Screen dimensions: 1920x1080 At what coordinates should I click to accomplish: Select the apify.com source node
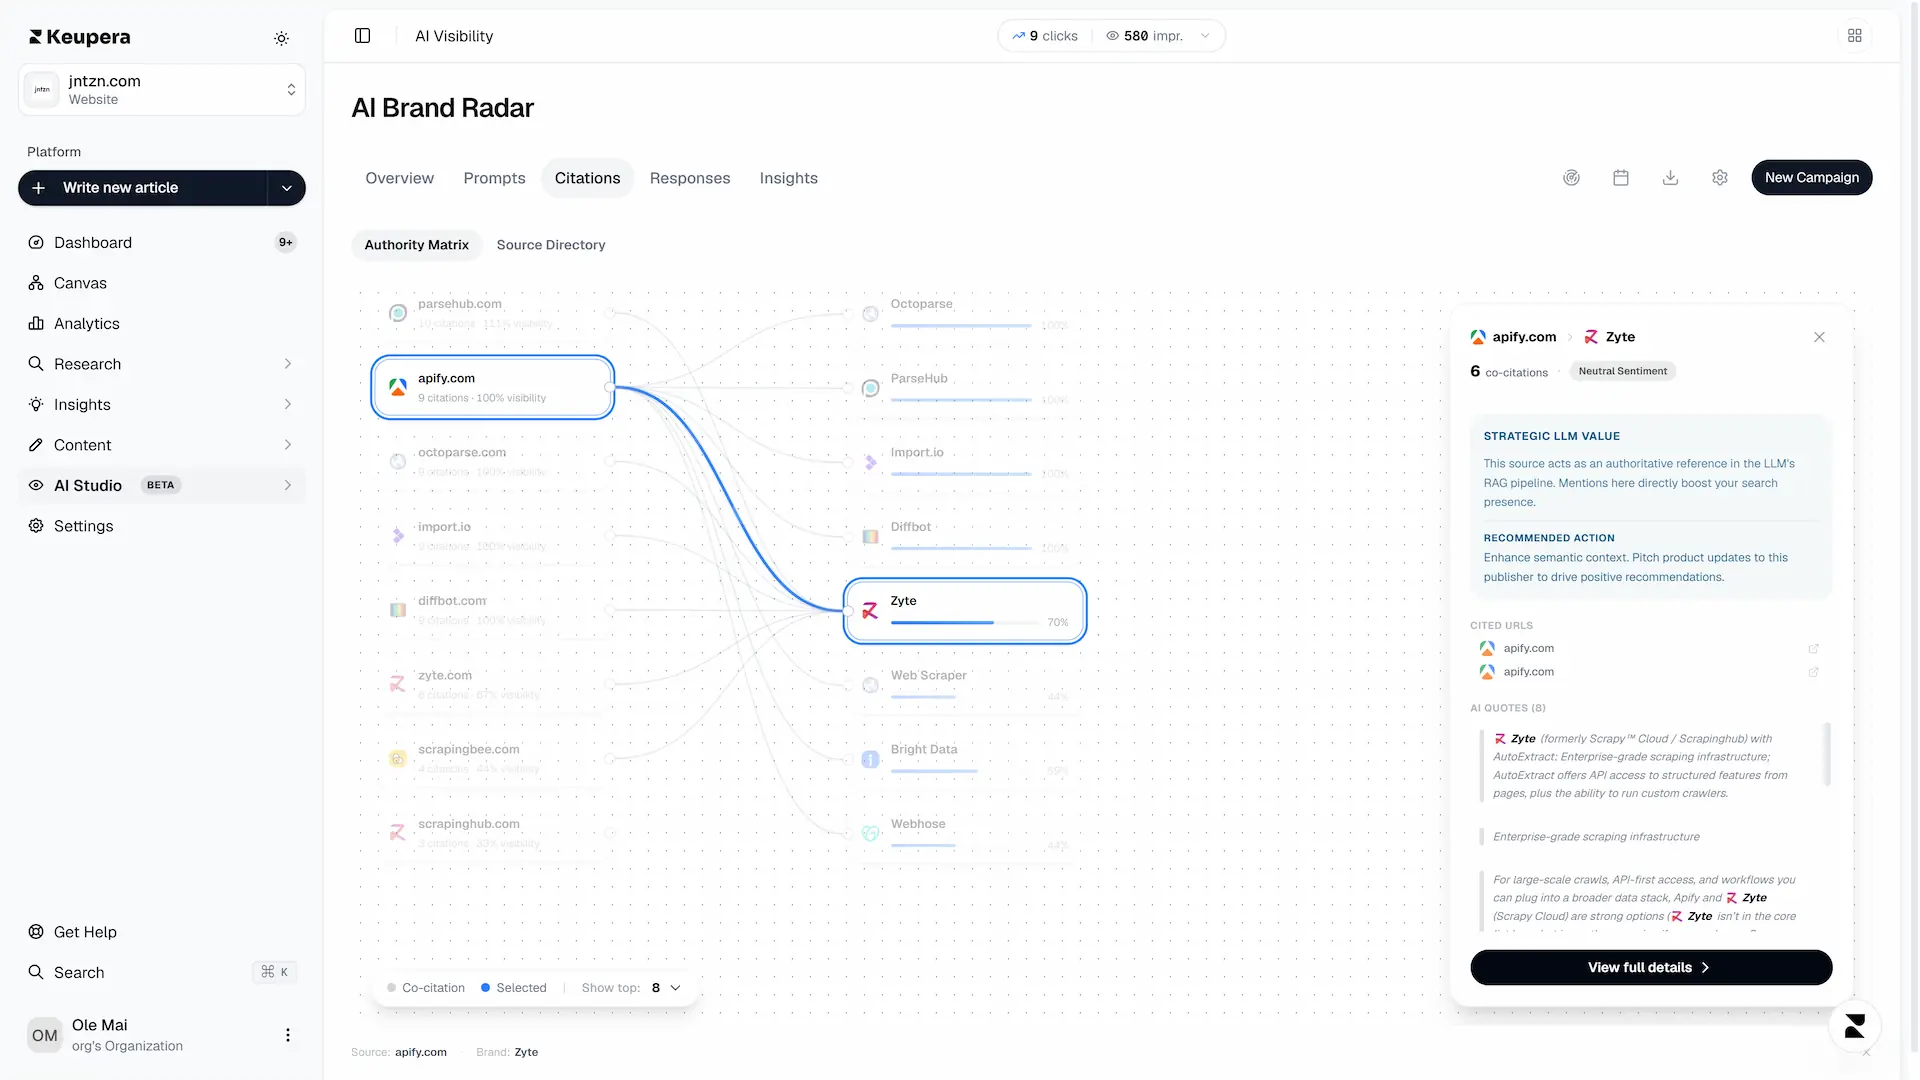point(492,387)
